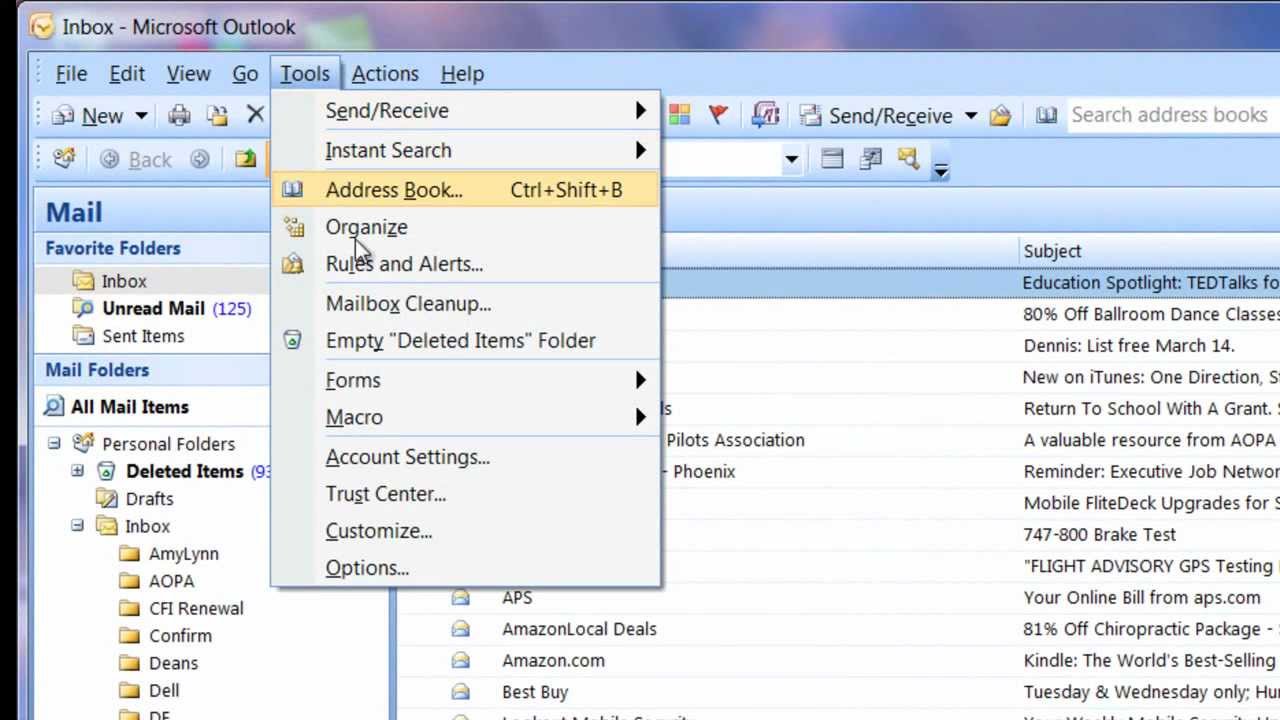Image resolution: width=1280 pixels, height=720 pixels.
Task: Open the View menu
Action: (188, 74)
